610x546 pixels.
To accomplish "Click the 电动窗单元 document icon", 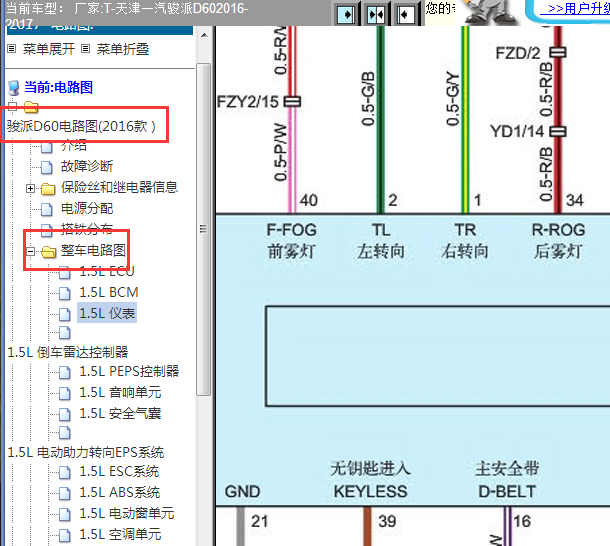I will click(65, 515).
